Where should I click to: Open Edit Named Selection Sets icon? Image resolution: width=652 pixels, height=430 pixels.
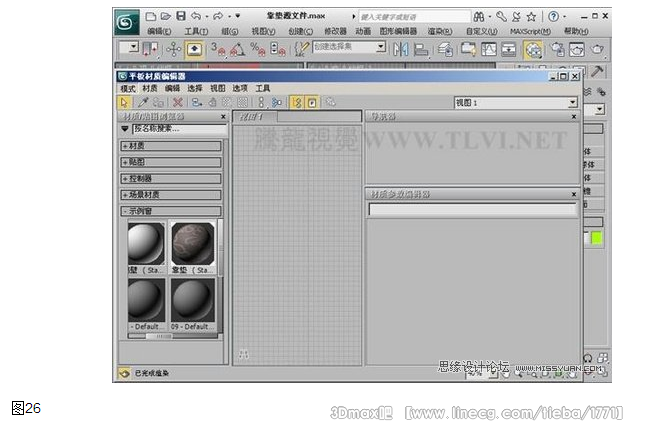(301, 49)
